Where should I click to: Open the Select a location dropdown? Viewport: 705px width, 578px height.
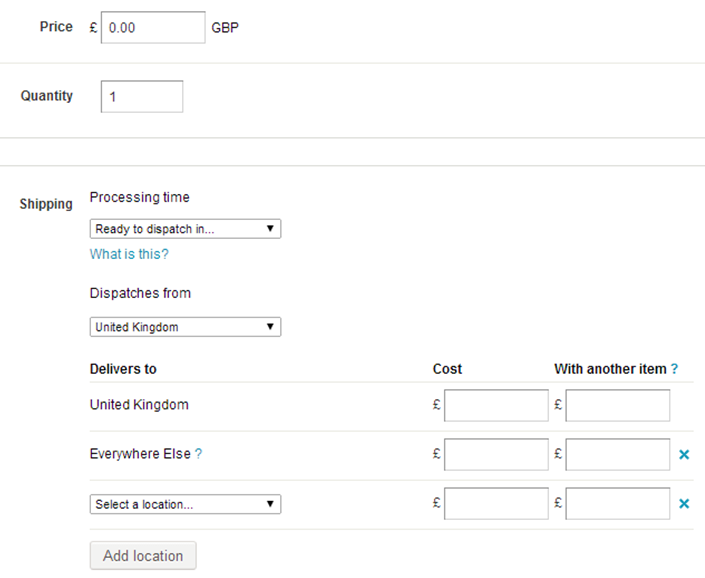[185, 504]
